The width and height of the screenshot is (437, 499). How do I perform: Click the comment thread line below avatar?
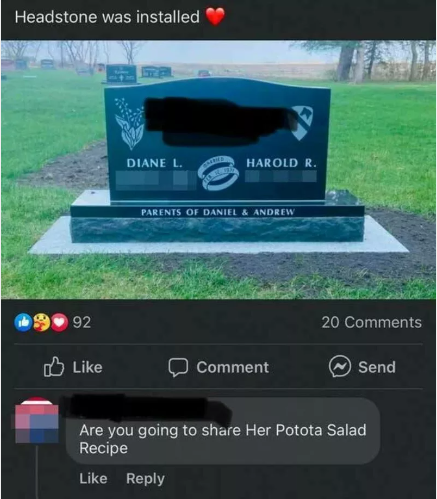click(37, 472)
